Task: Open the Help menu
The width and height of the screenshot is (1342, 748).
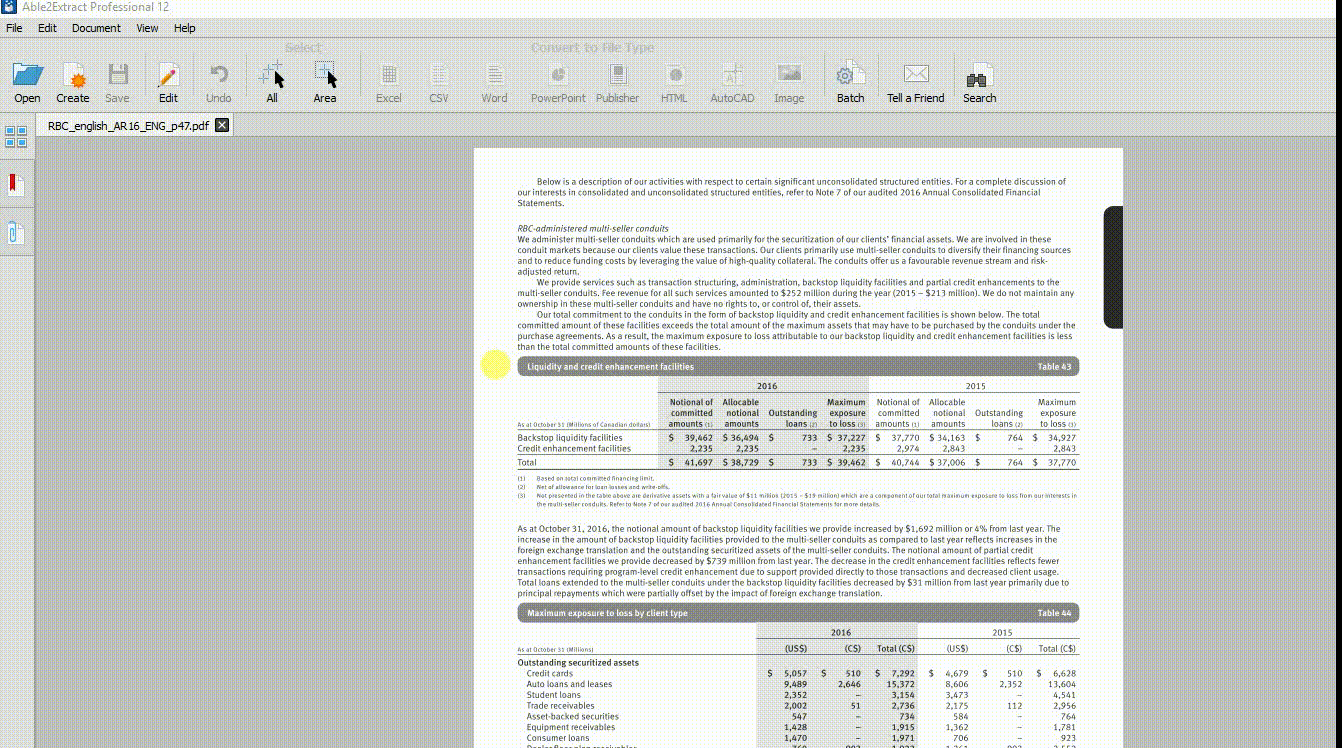Action: pos(185,28)
